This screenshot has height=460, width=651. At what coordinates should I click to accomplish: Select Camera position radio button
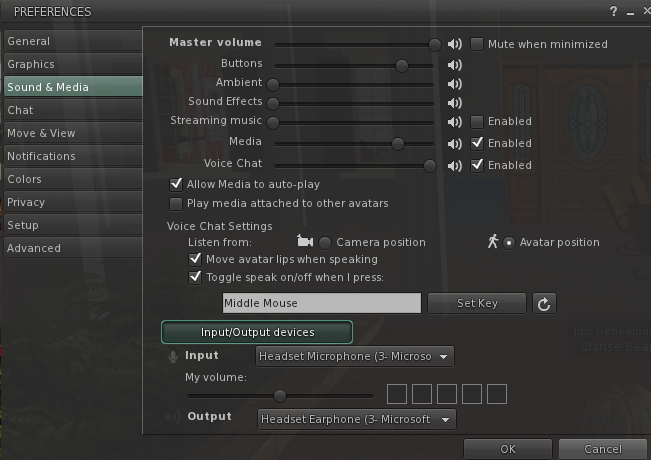[325, 242]
